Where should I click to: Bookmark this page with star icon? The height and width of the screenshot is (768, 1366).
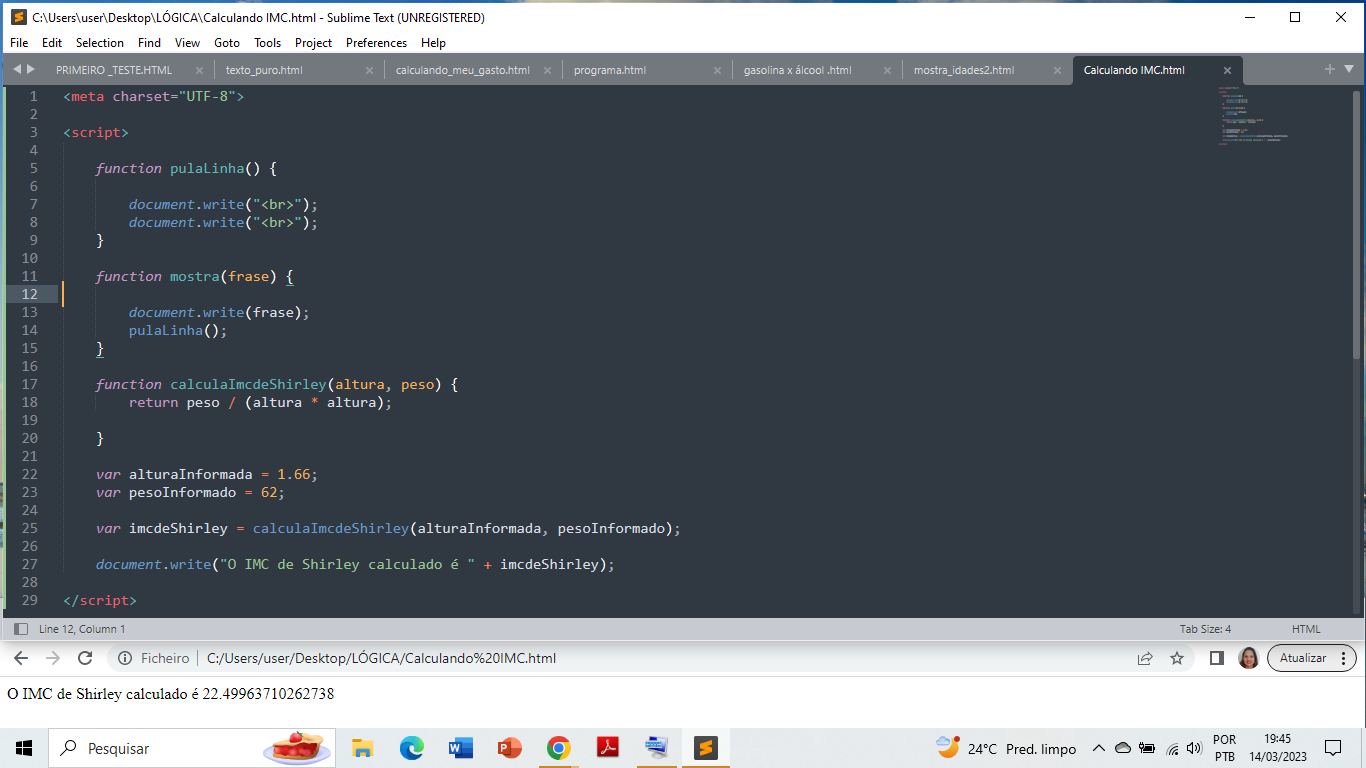(x=1177, y=658)
